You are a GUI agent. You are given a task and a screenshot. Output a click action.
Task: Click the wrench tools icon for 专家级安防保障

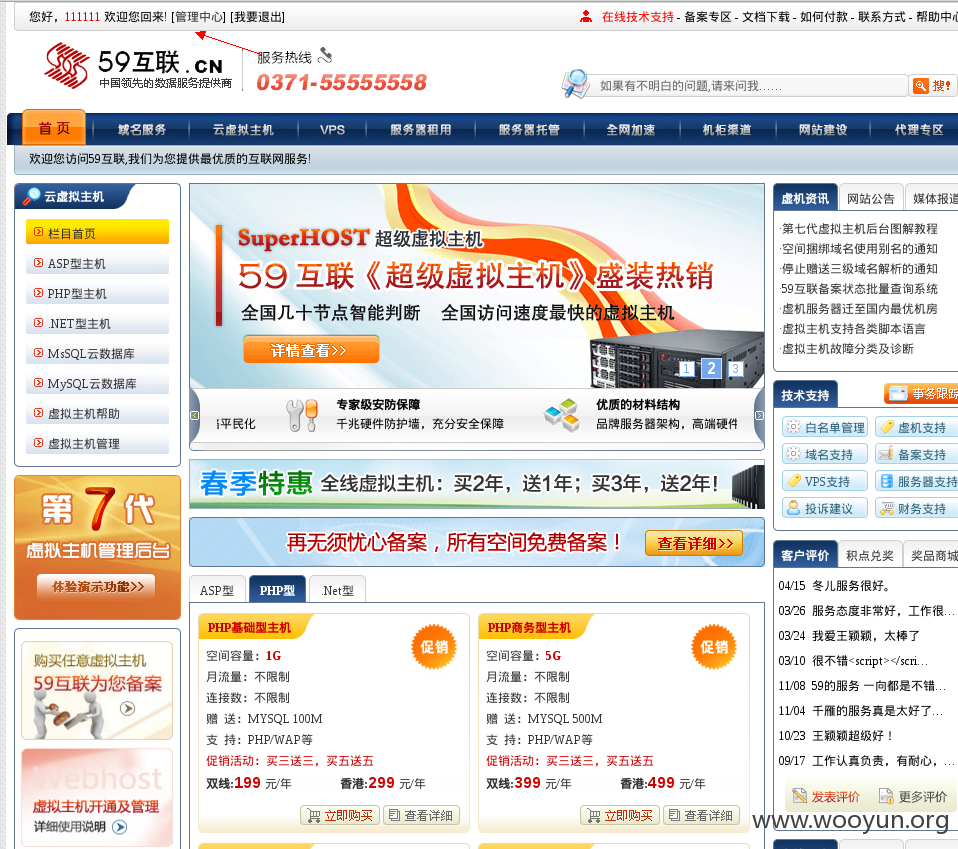point(302,415)
